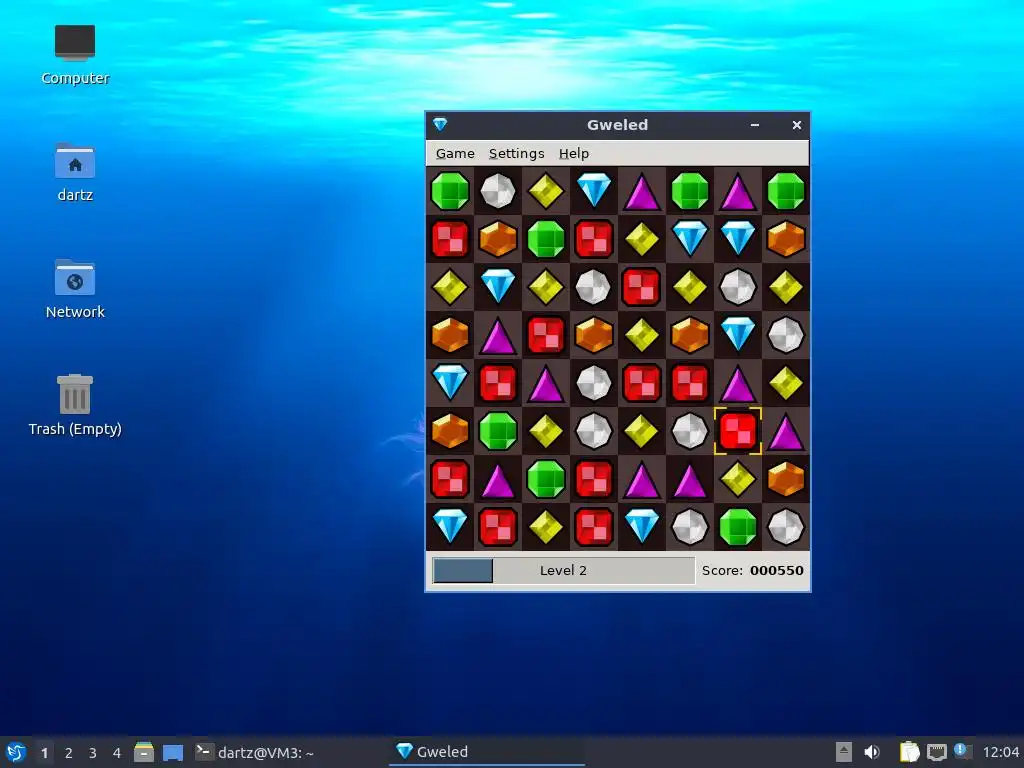Click the Gweled diamond icon in the title bar
Screen dimensions: 1024x768
pos(440,124)
